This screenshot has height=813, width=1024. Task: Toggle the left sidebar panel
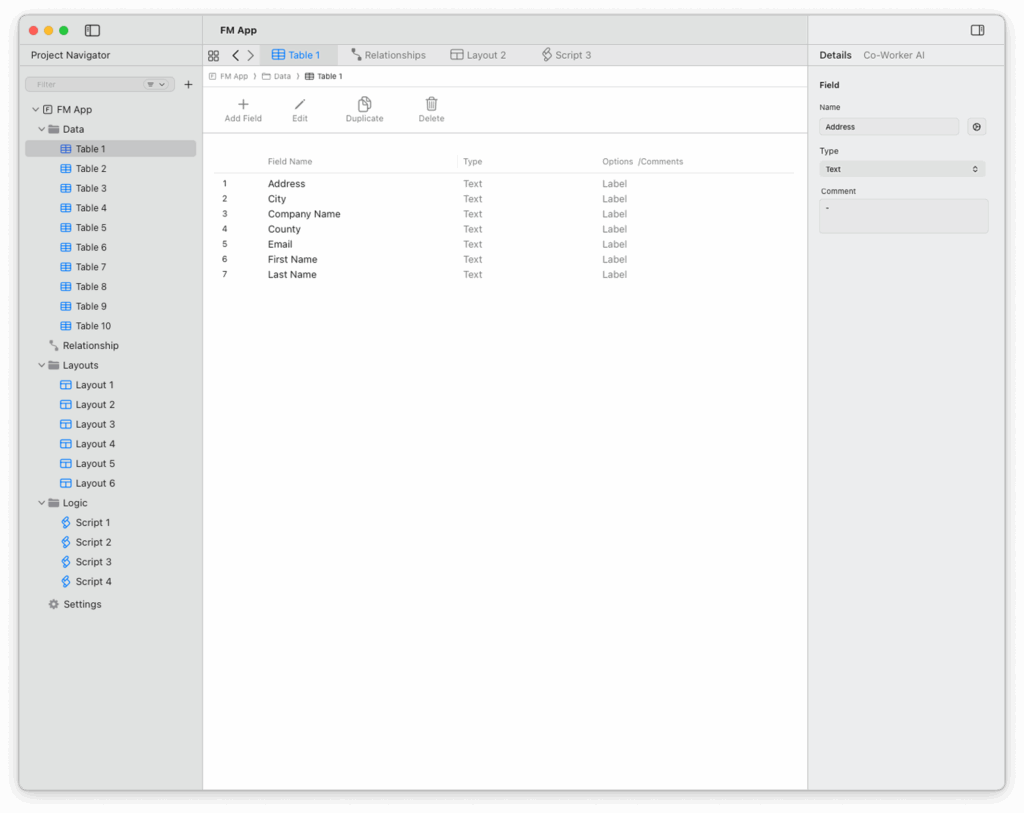tap(92, 31)
